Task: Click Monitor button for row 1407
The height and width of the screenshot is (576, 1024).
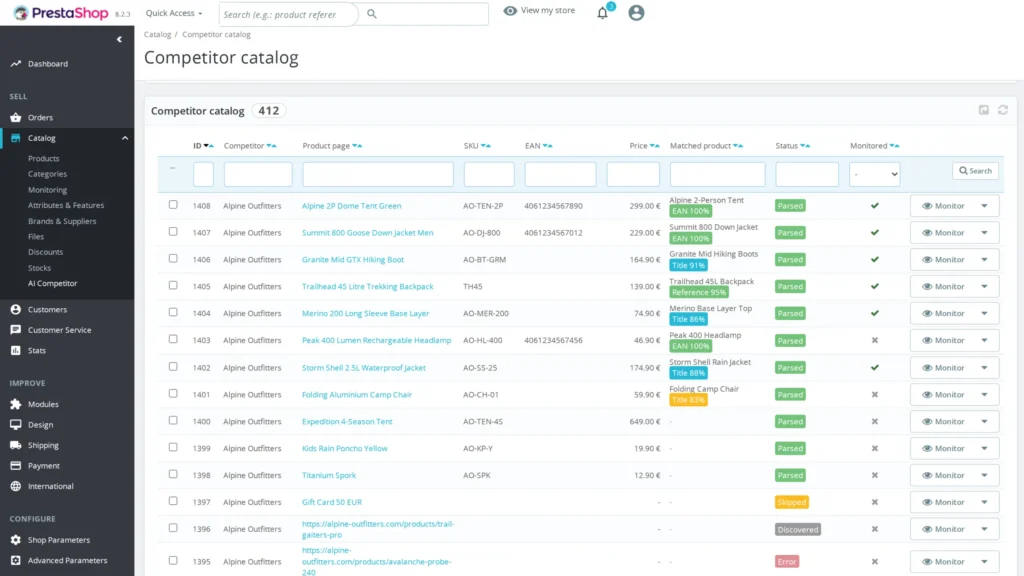Action: coord(942,232)
